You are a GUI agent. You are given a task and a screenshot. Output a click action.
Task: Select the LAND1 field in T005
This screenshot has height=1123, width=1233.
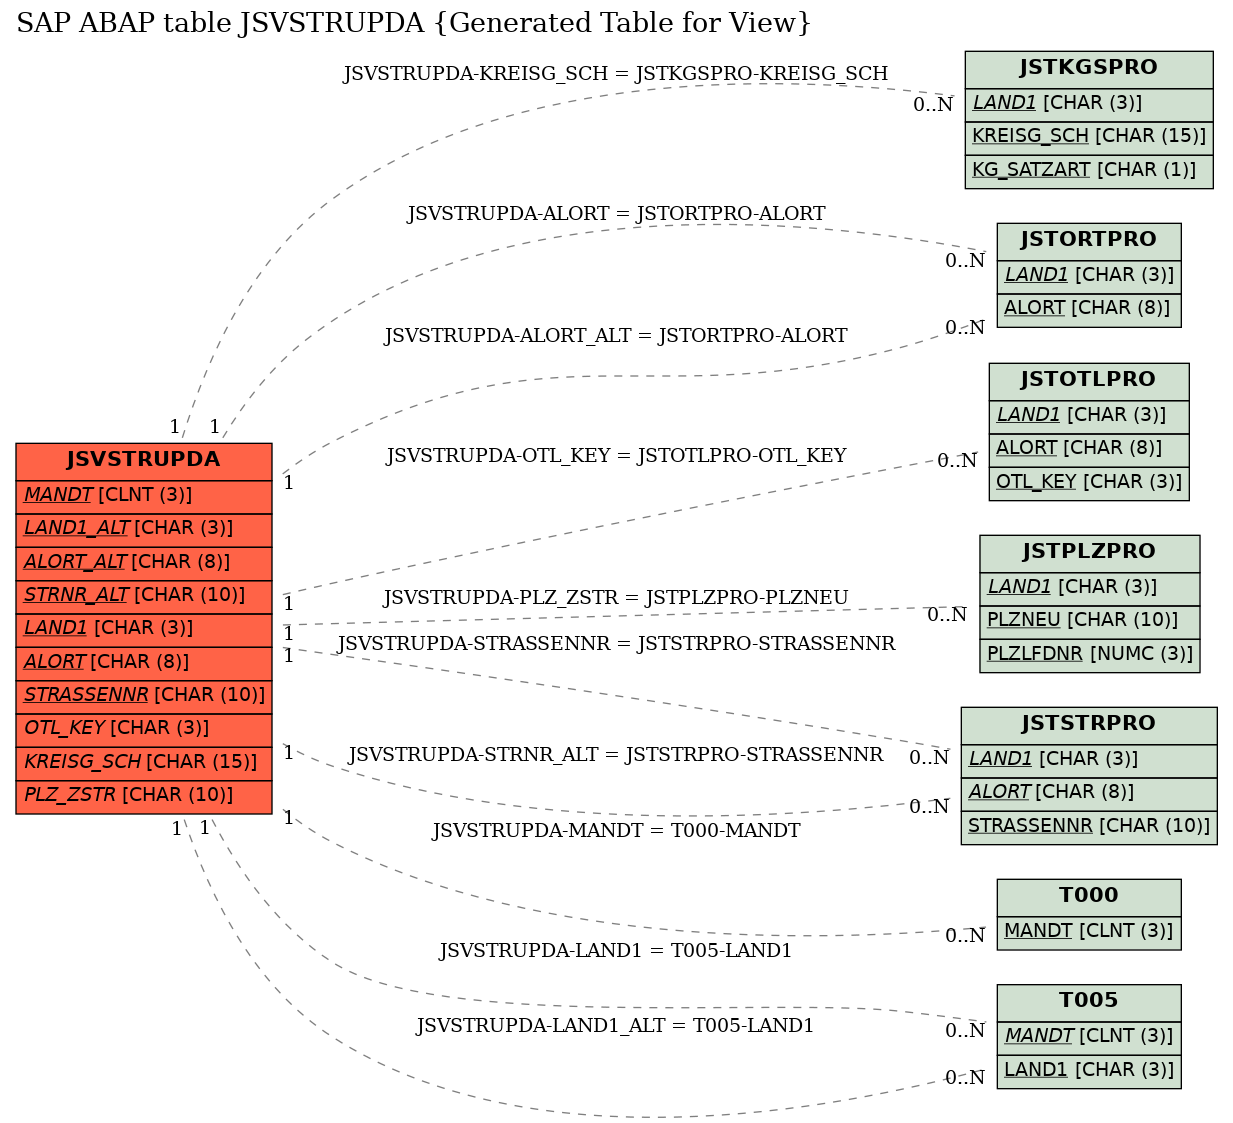[1089, 1071]
